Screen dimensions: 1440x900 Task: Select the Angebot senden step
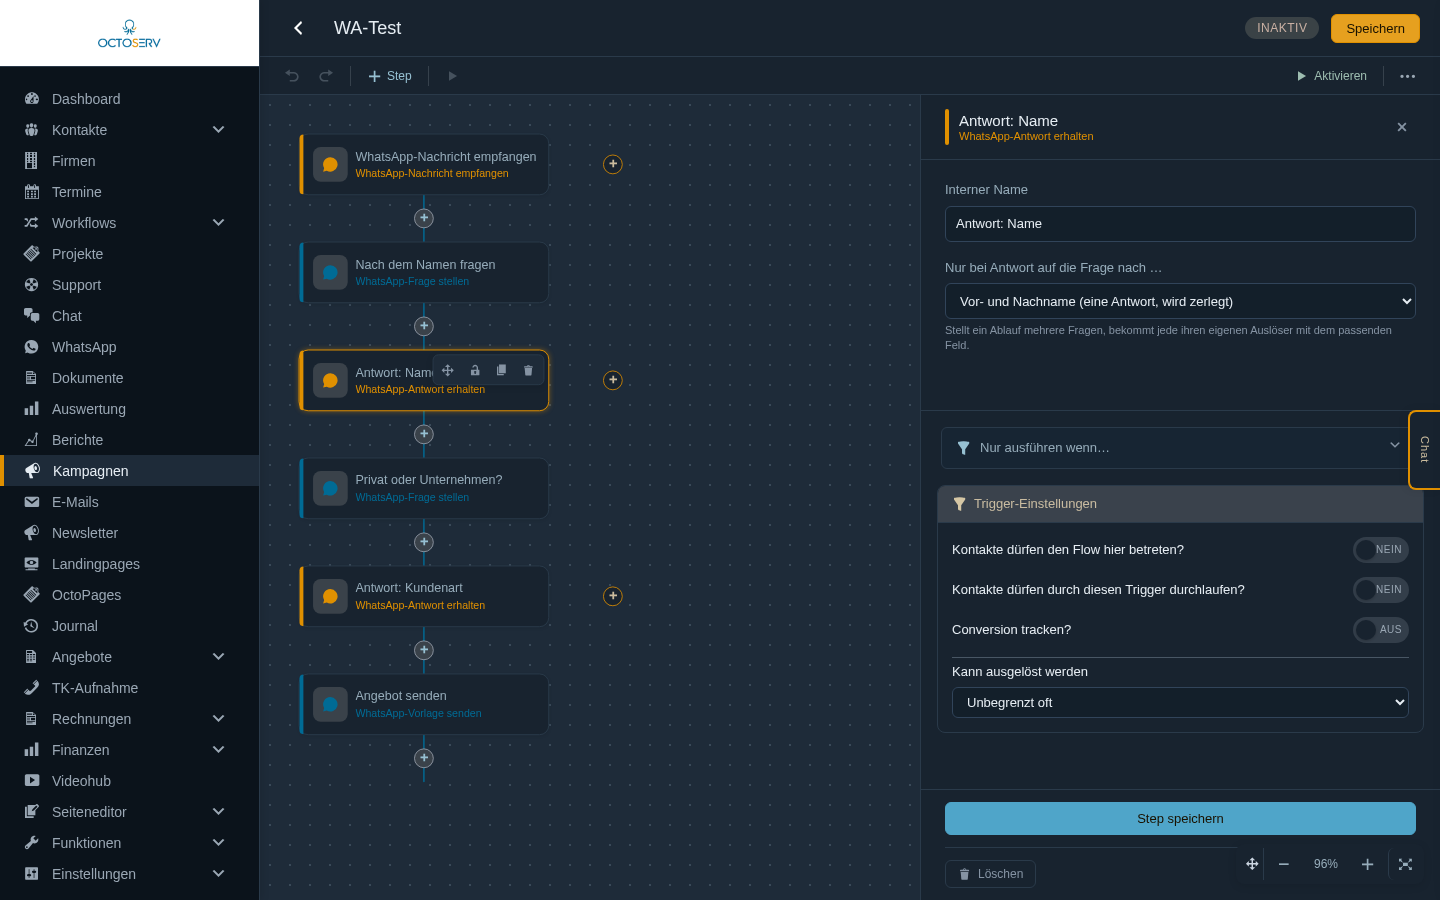[424, 704]
